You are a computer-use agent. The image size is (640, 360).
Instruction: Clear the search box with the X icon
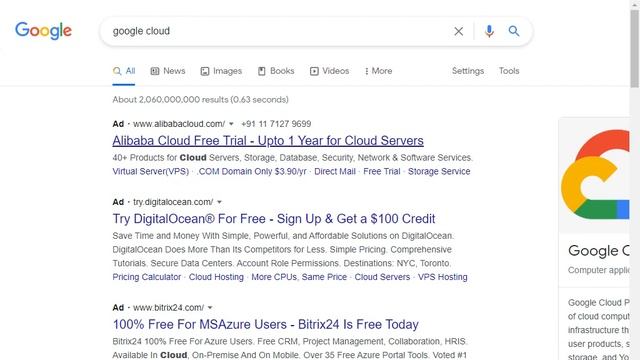pos(458,31)
